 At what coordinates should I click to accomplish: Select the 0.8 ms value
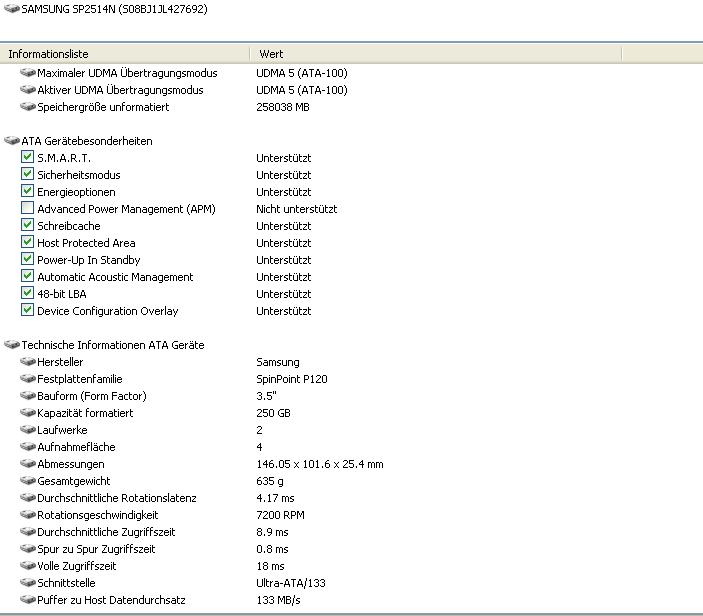coord(272,550)
